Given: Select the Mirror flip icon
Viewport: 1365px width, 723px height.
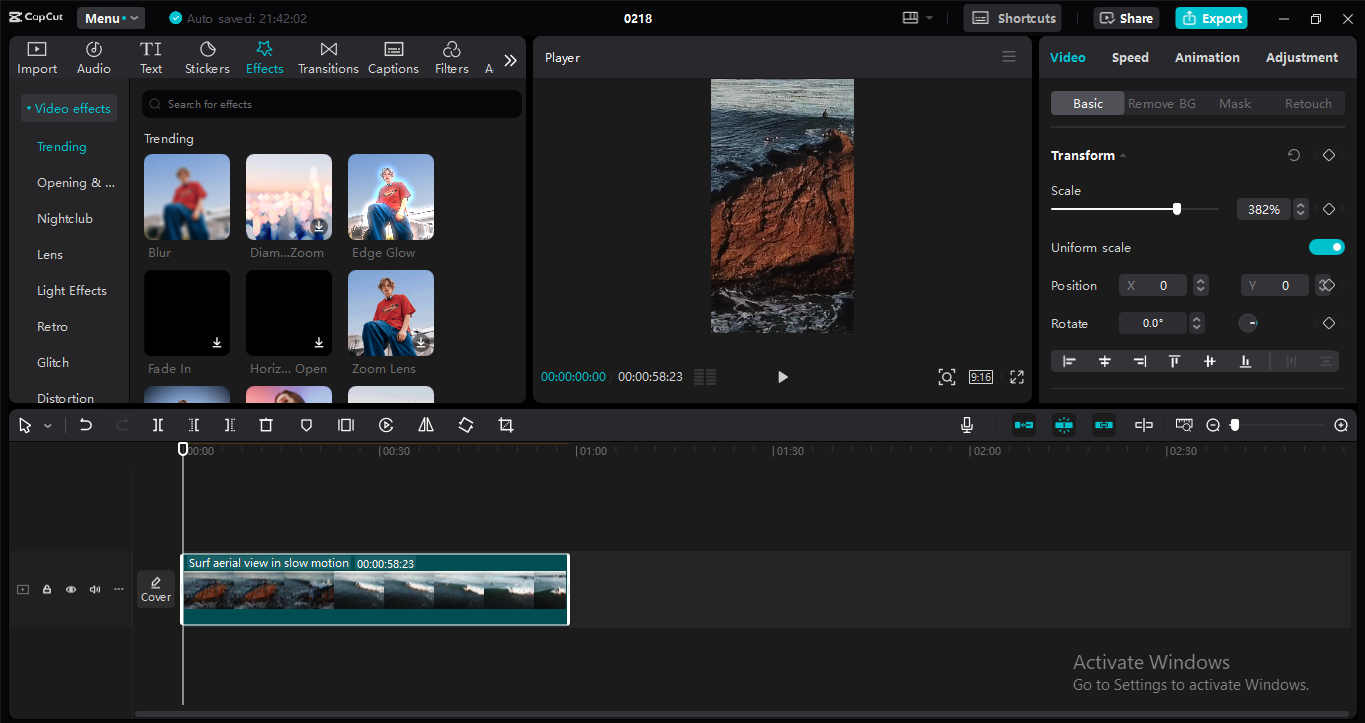Looking at the screenshot, I should [426, 425].
